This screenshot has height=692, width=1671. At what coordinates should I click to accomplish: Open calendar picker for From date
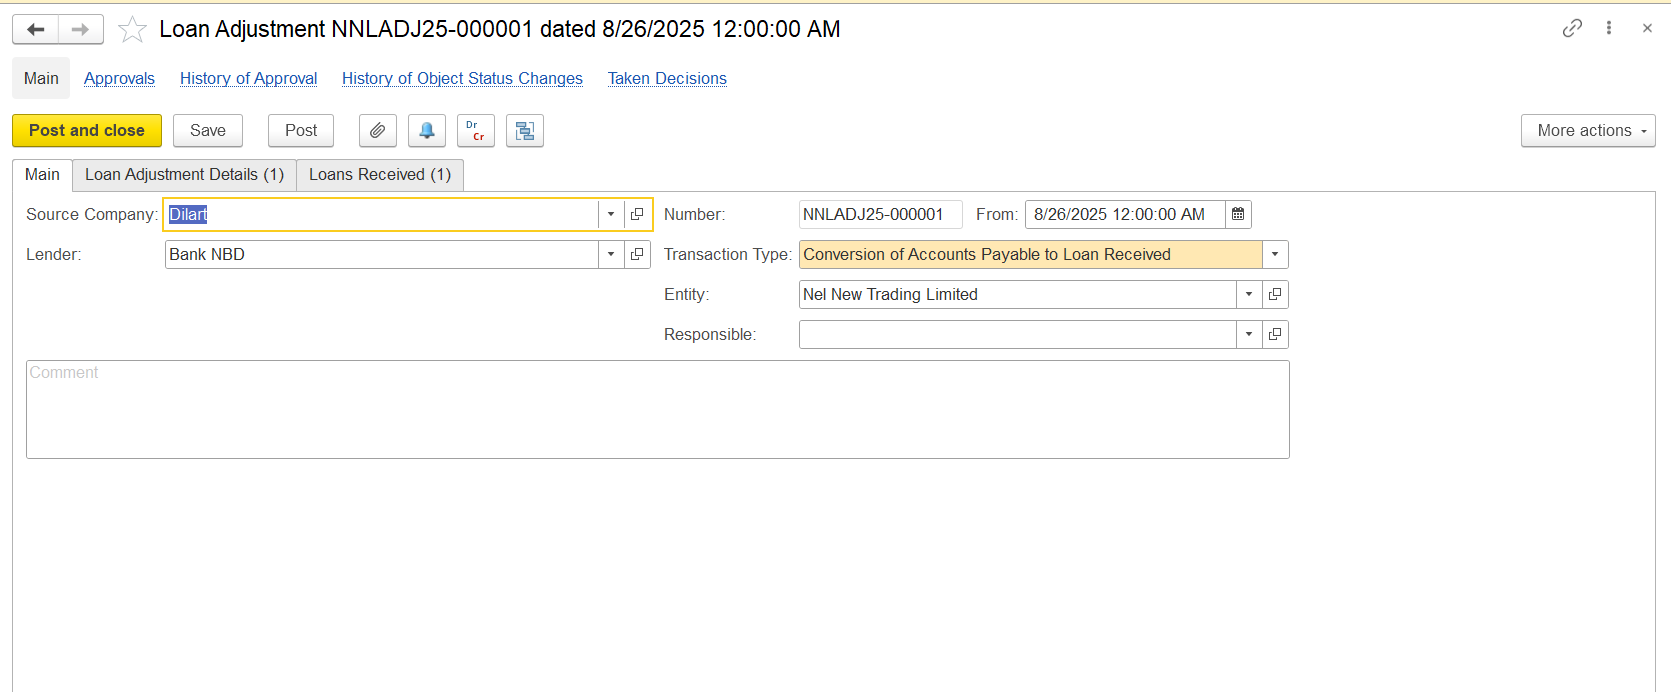pyautogui.click(x=1238, y=214)
